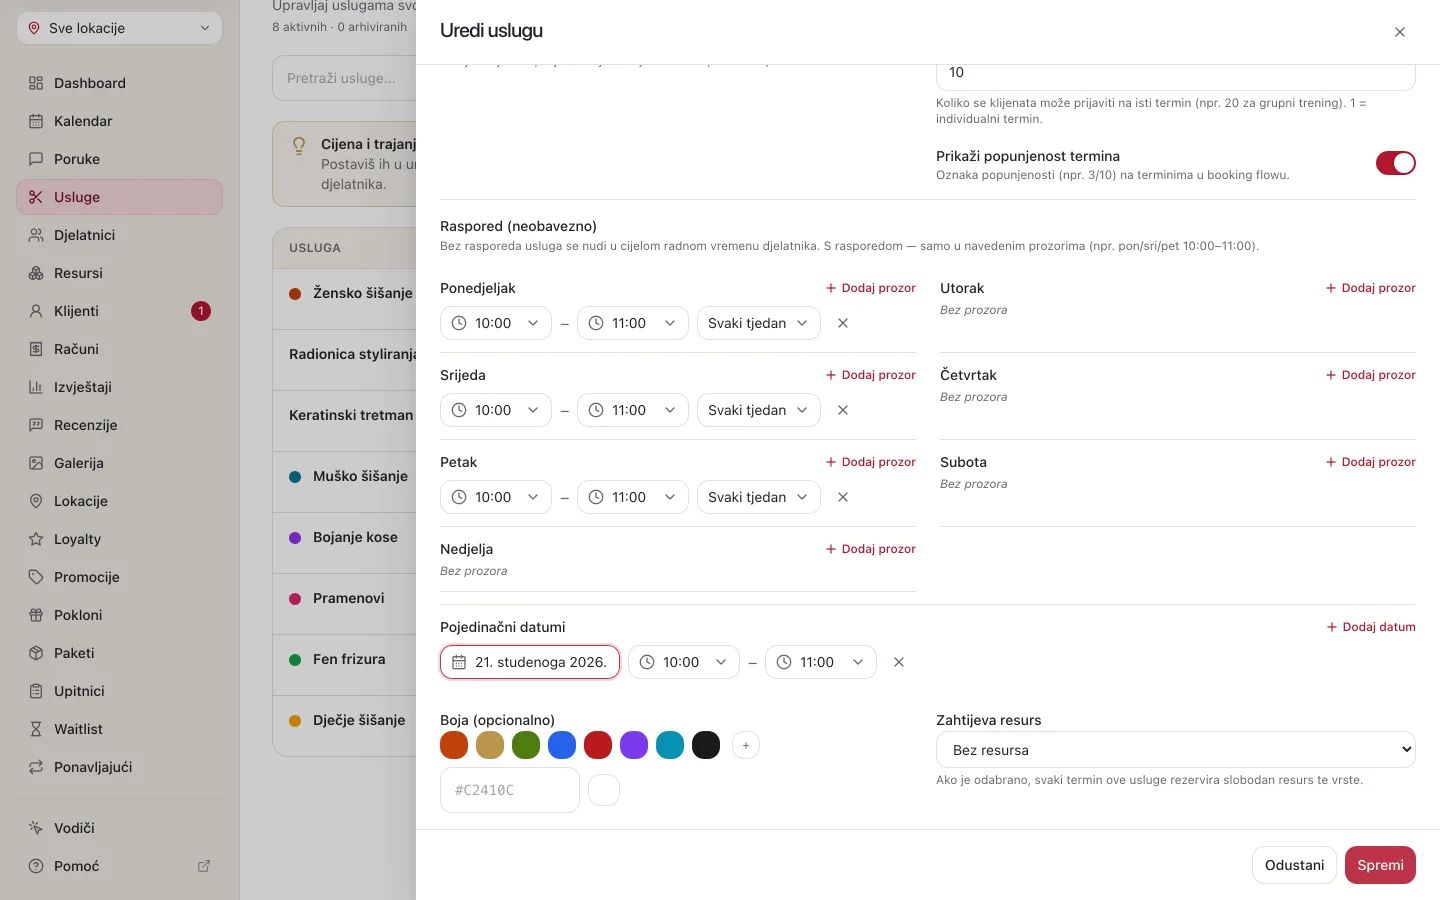The height and width of the screenshot is (900, 1440).
Task: Click the Klijenti notification badge
Action: point(201,311)
